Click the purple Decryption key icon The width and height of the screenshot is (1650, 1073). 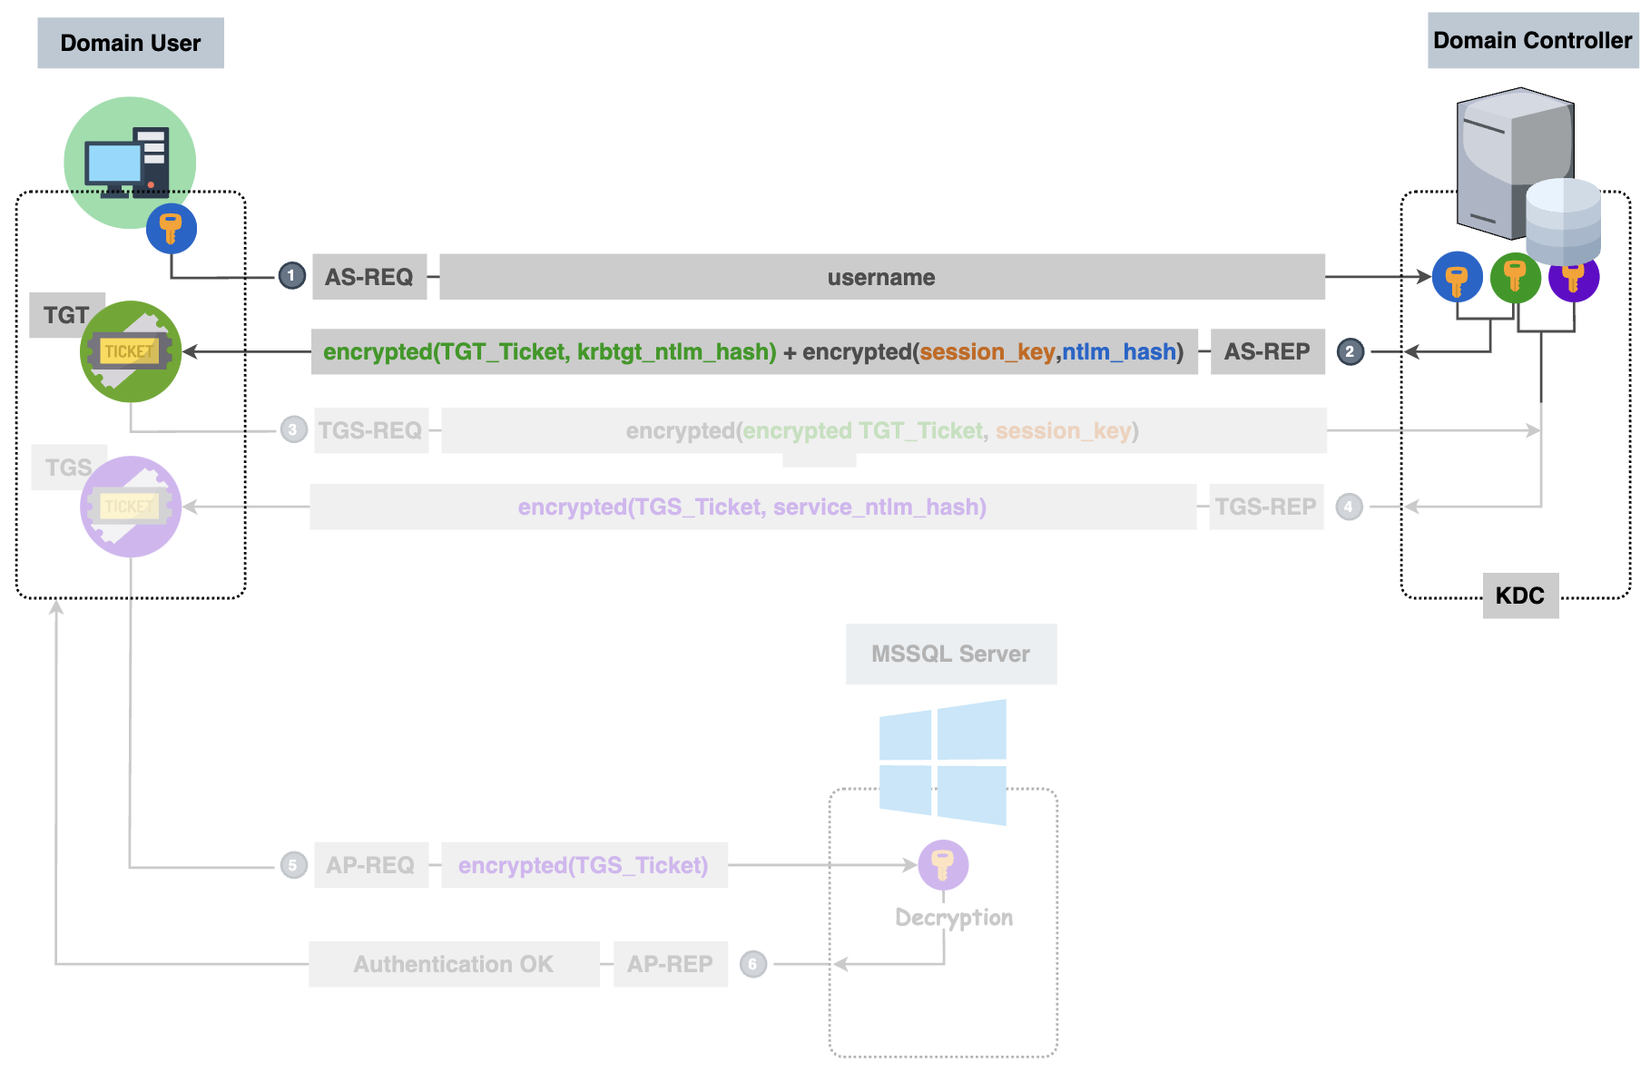coord(943,864)
